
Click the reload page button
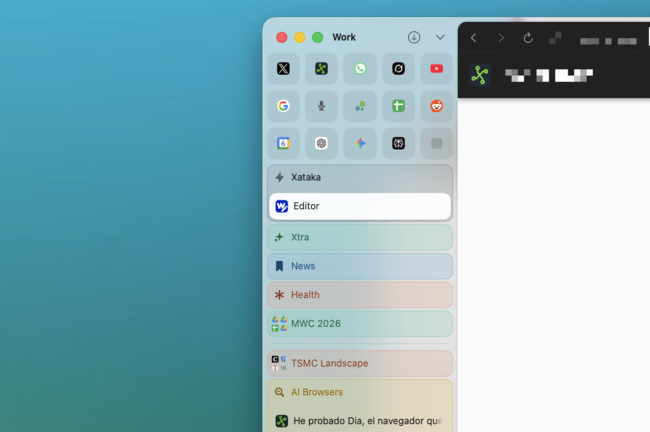(x=528, y=38)
